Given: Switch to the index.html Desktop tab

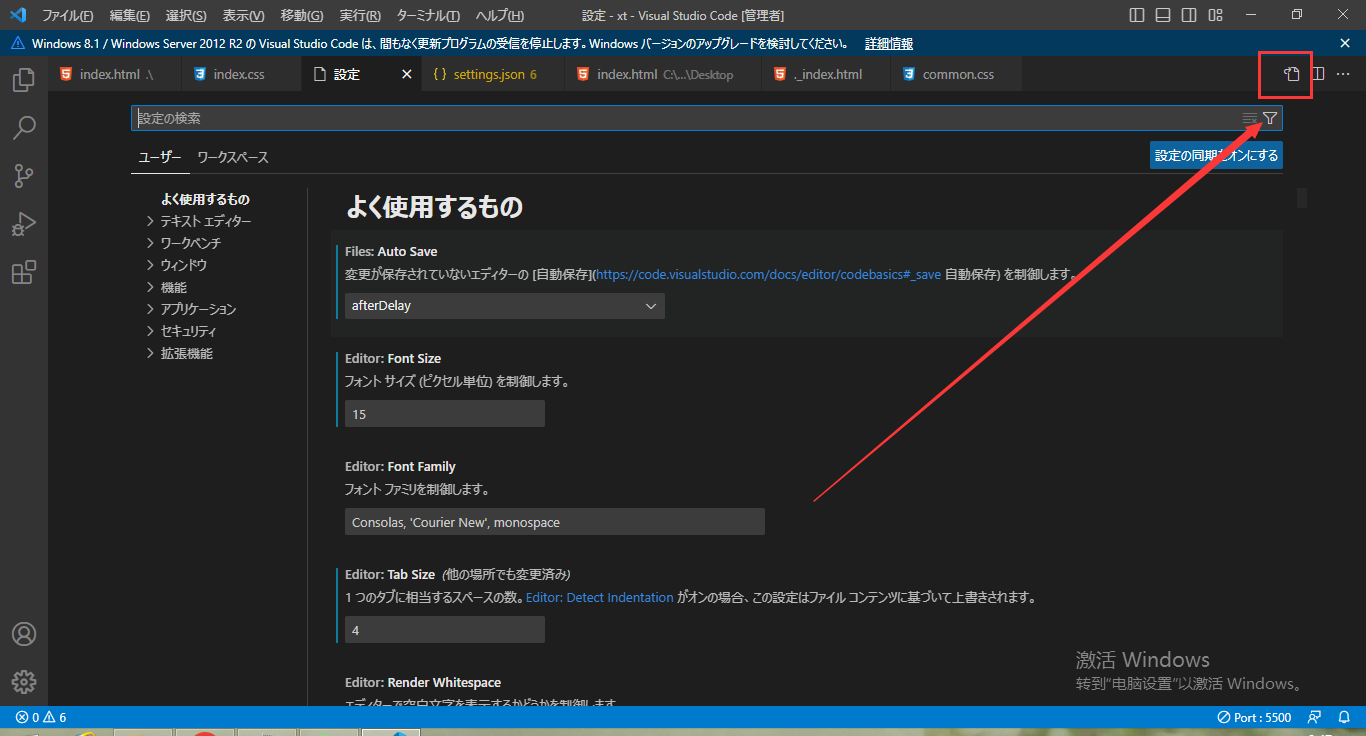Looking at the screenshot, I should [665, 74].
